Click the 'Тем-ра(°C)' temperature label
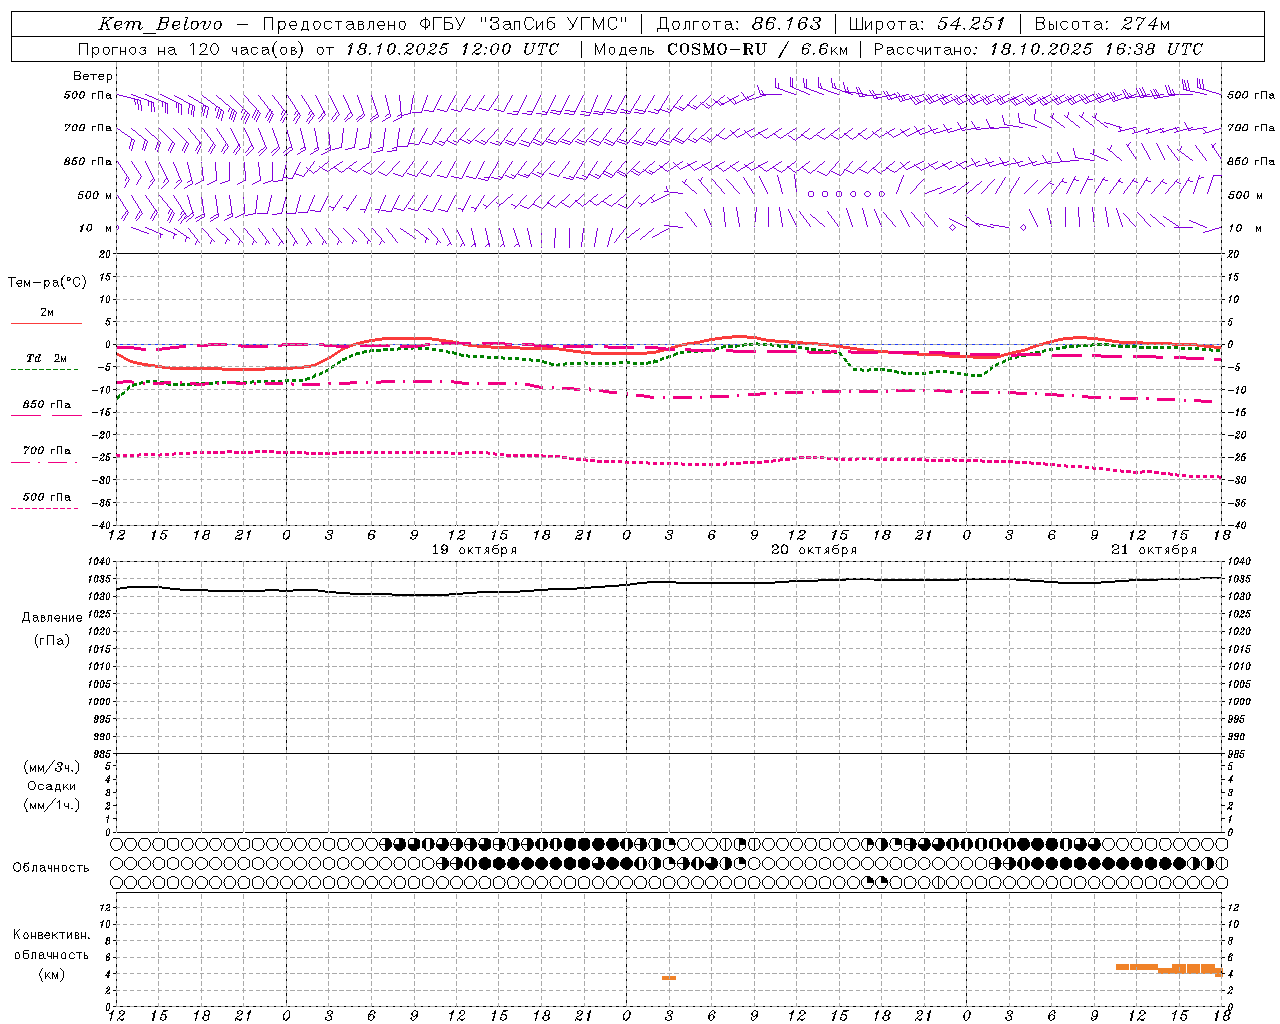1280x1024 pixels. point(47,282)
